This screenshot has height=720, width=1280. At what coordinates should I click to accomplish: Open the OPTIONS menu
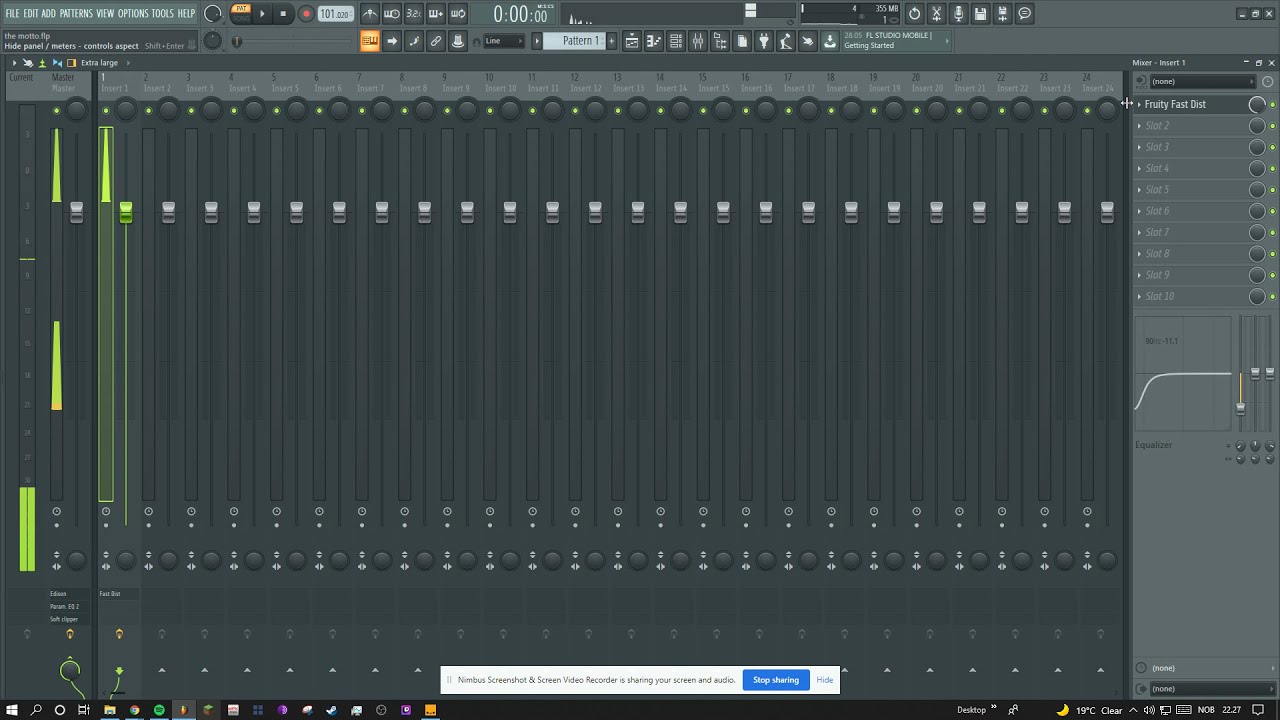coord(133,14)
